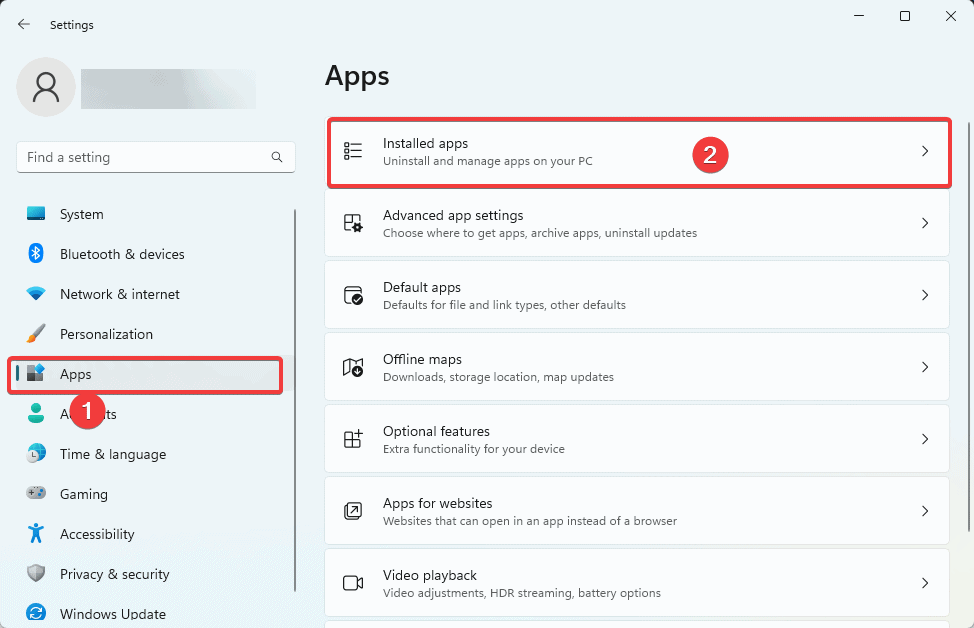This screenshot has width=974, height=628.
Task: Open Advanced app settings
Action: (637, 223)
